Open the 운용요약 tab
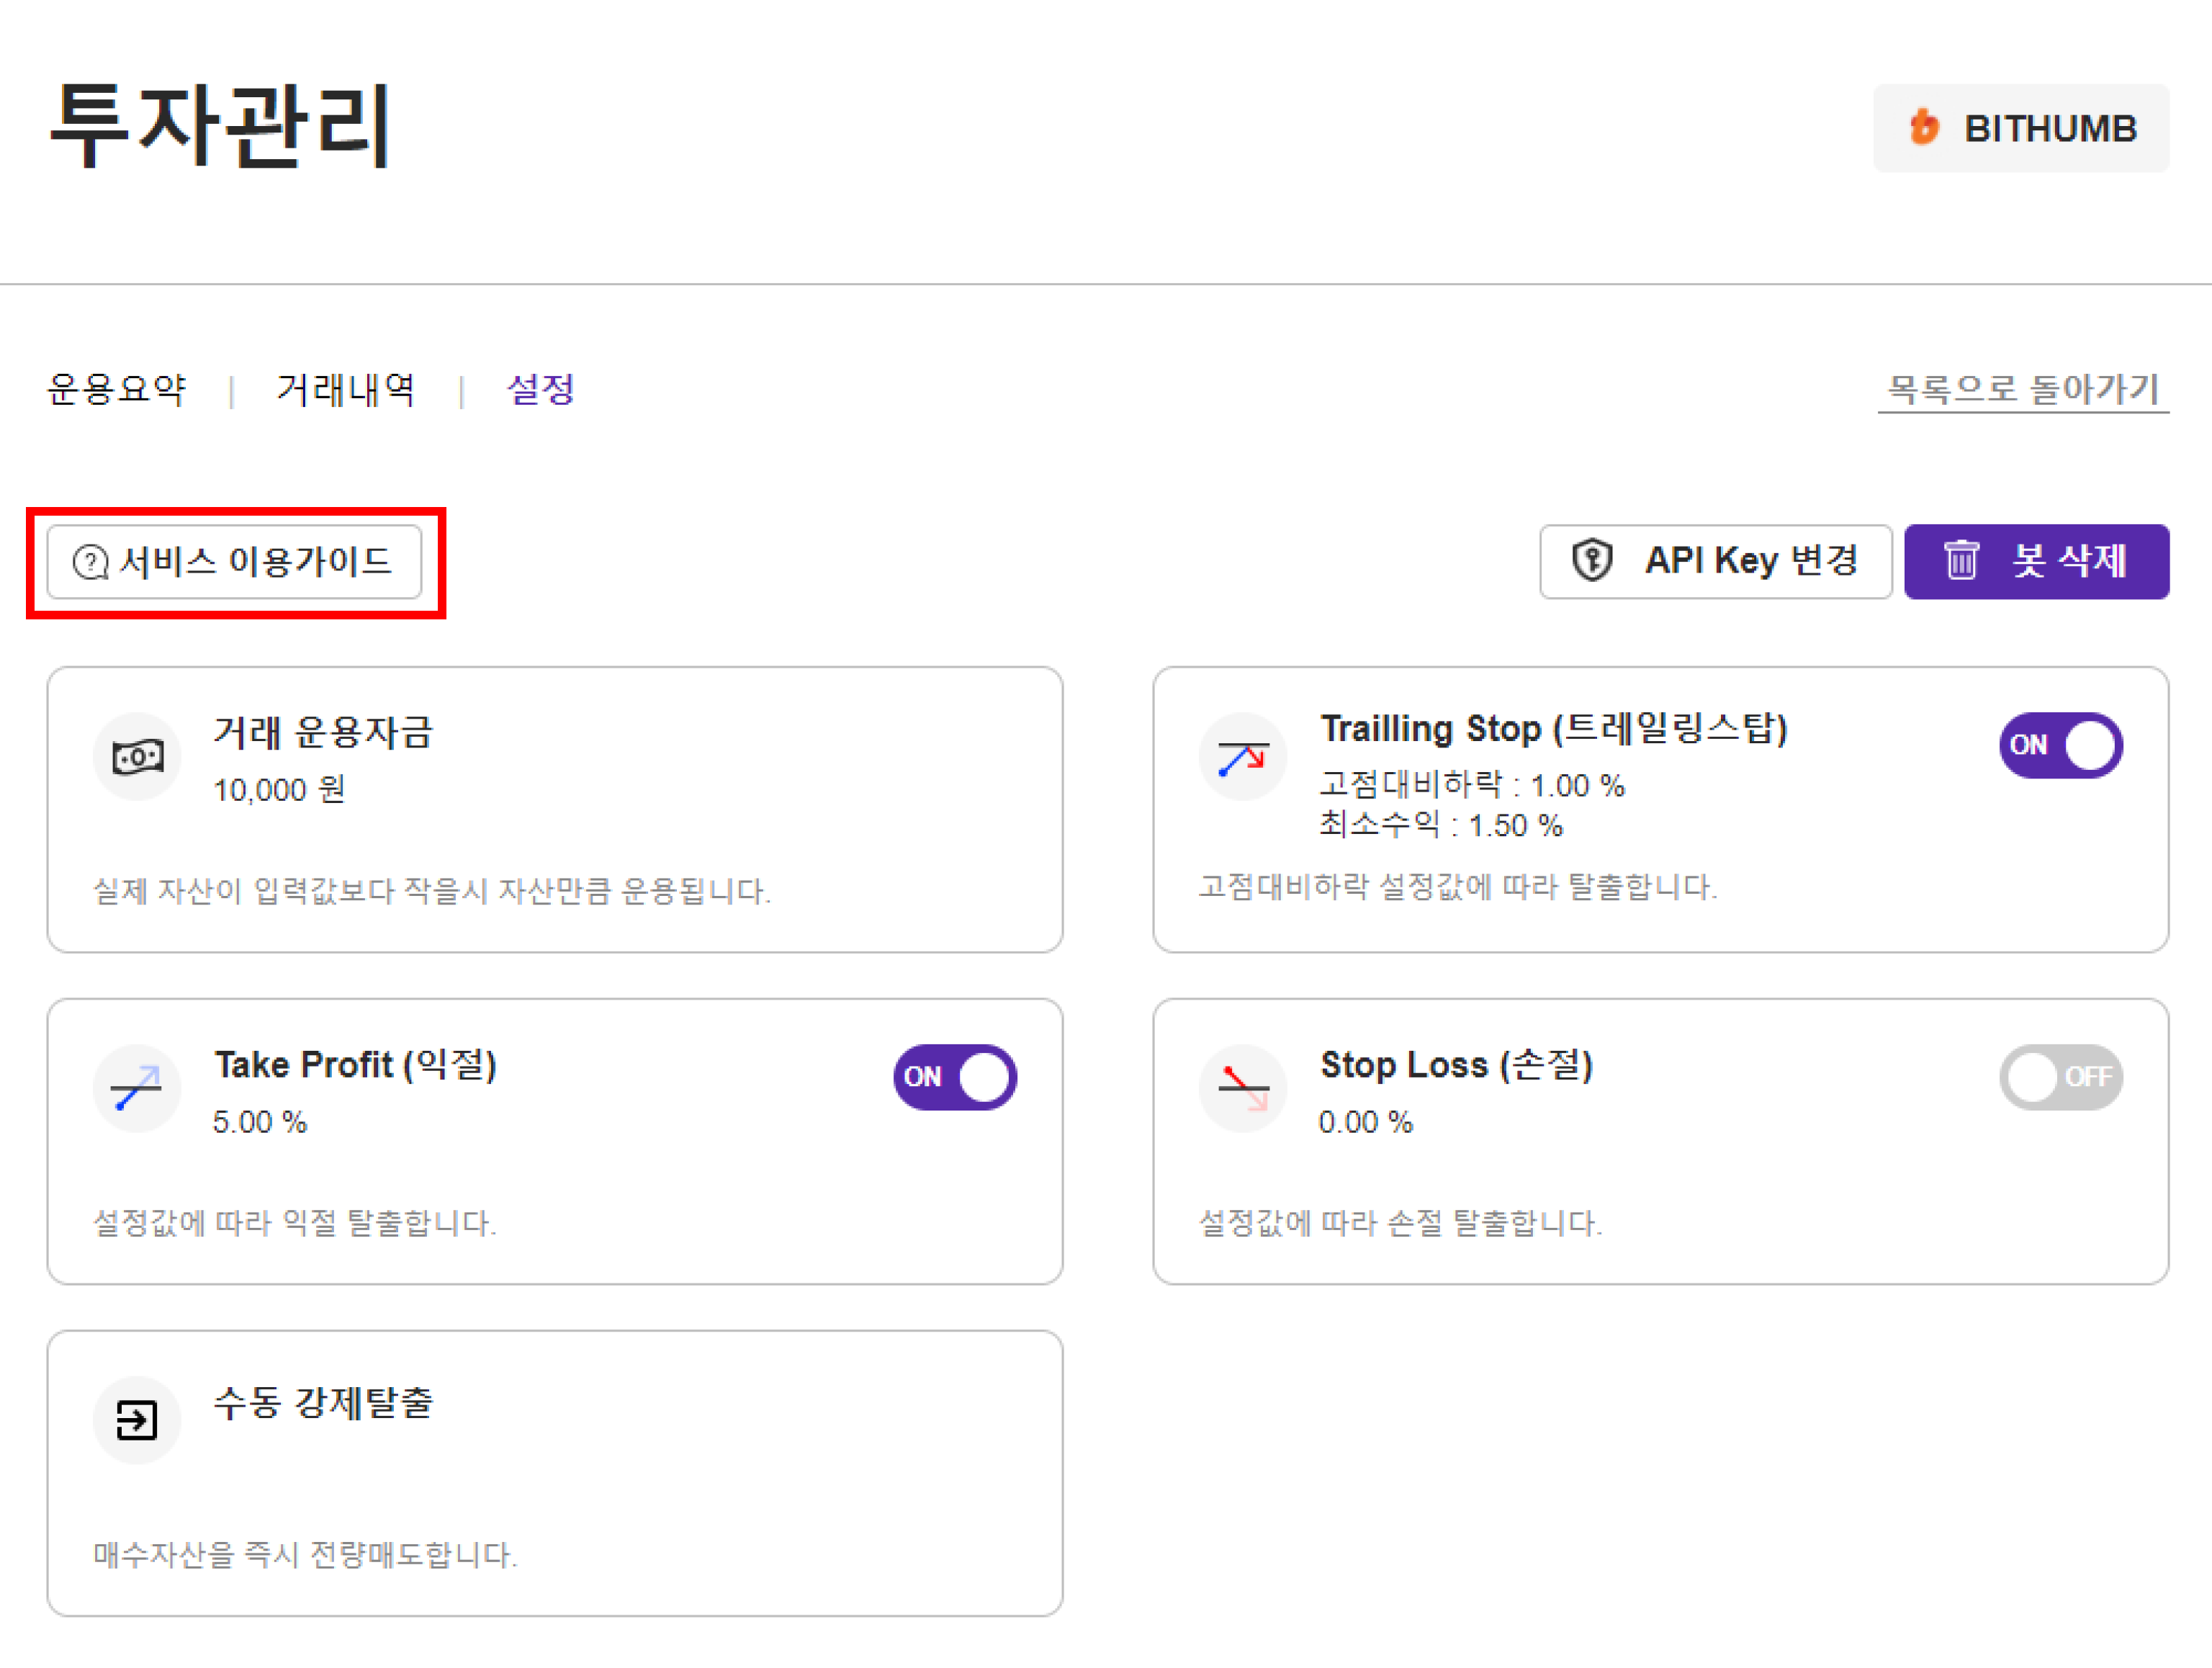Screen dimensions: 2212x1668 coord(116,390)
